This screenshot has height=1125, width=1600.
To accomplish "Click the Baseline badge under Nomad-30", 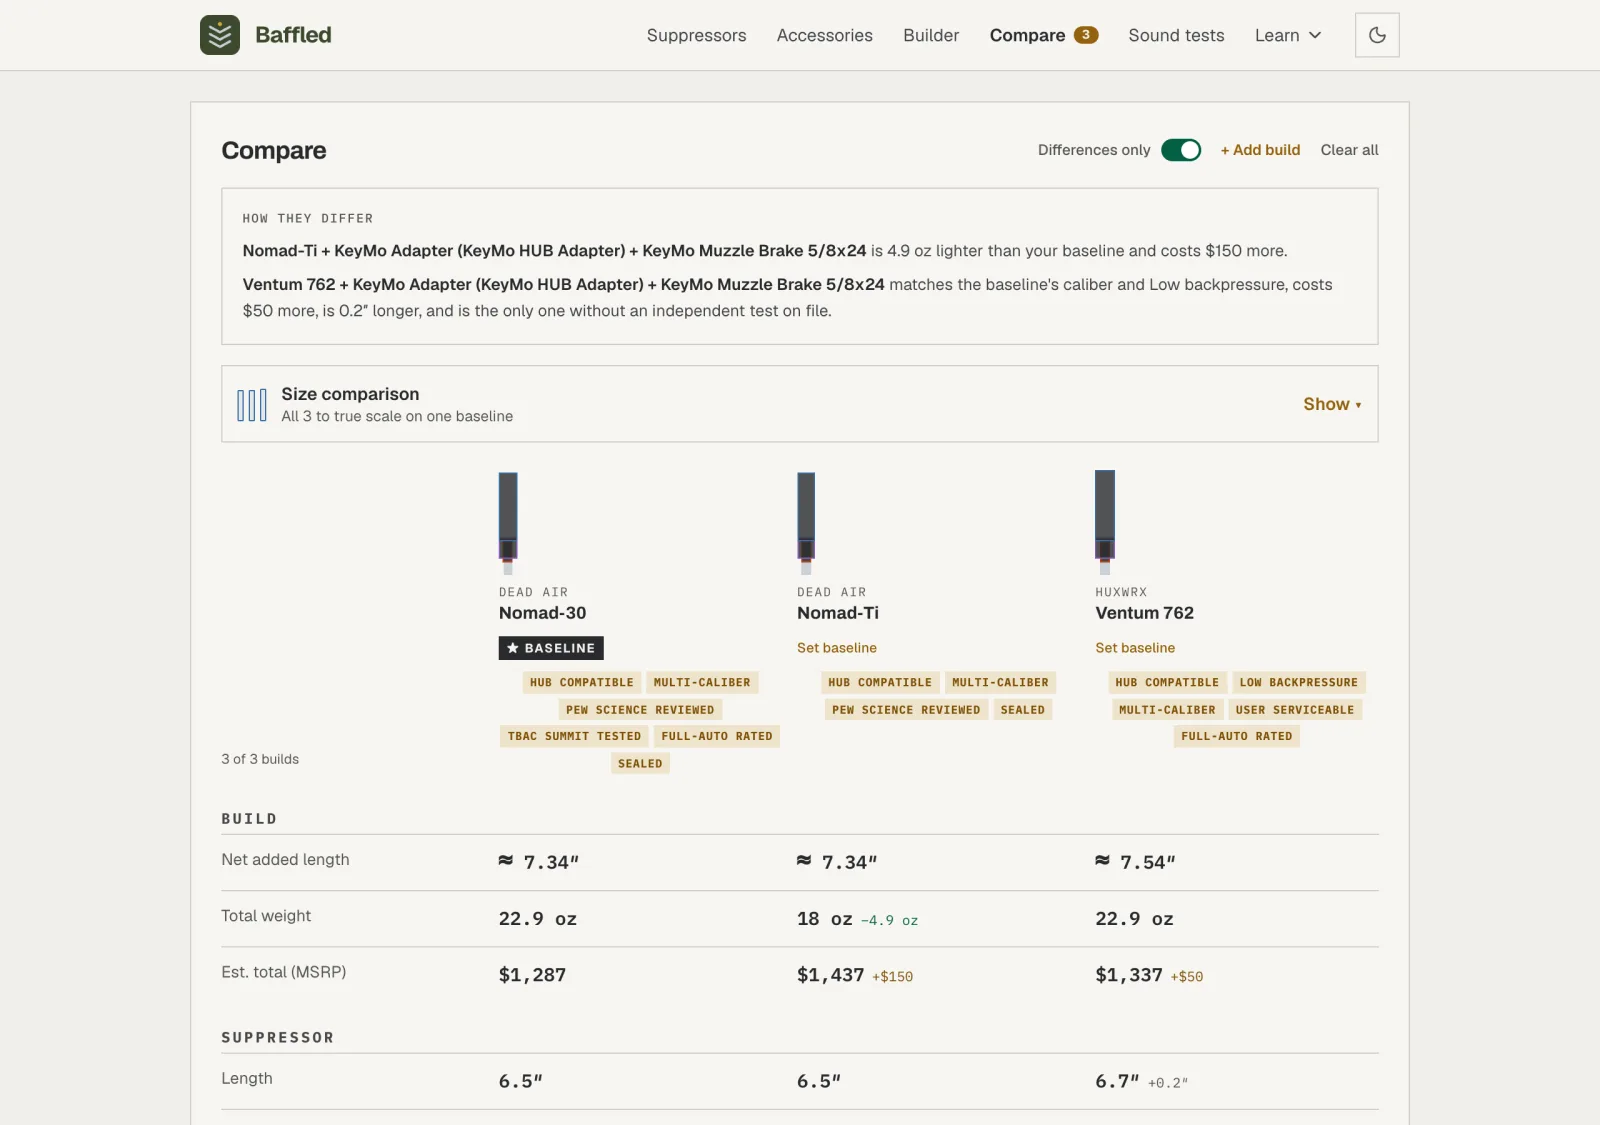I will pyautogui.click(x=551, y=648).
